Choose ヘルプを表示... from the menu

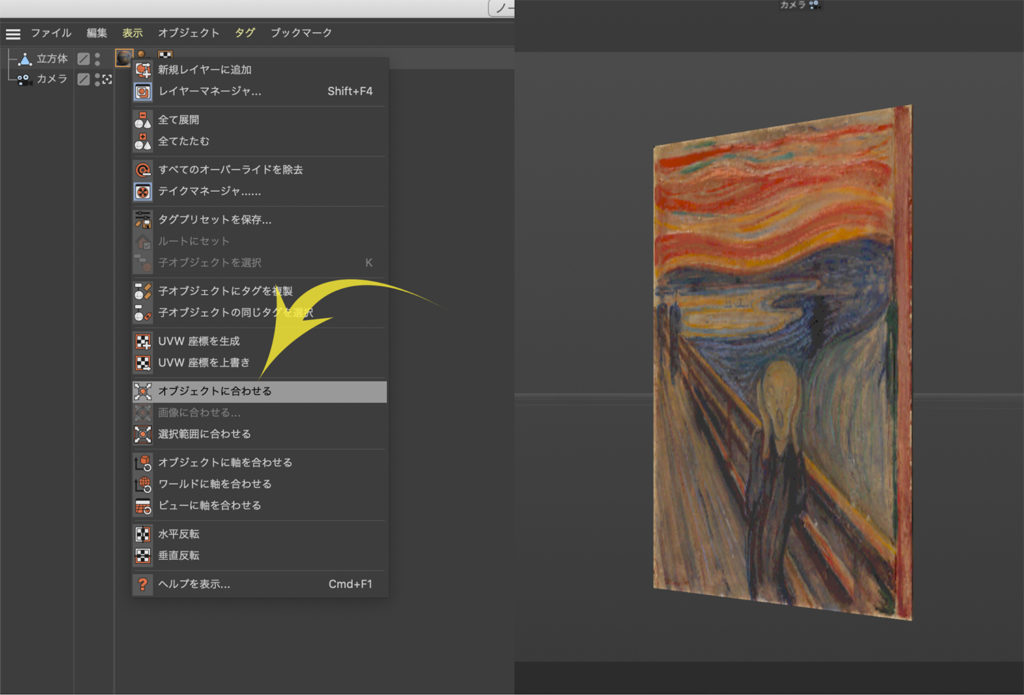click(x=260, y=584)
